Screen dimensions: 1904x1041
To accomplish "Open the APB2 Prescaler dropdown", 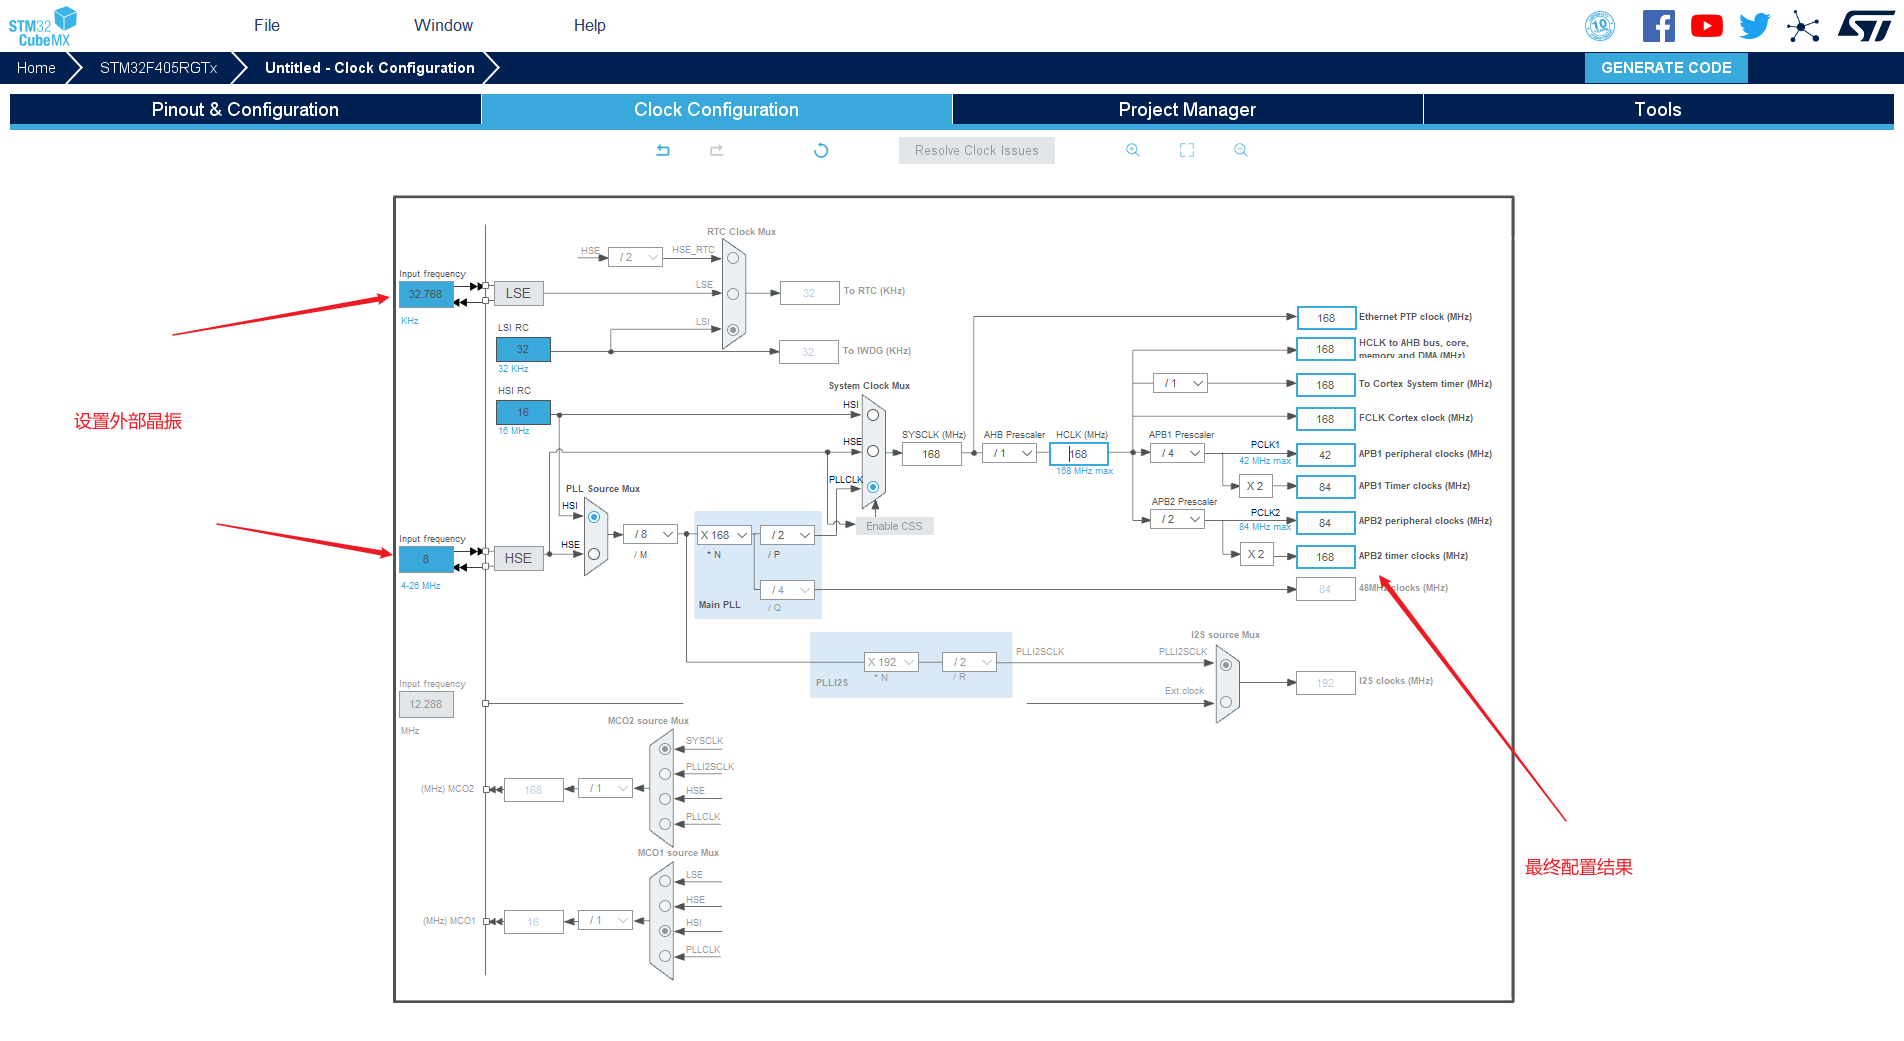I will [1178, 519].
